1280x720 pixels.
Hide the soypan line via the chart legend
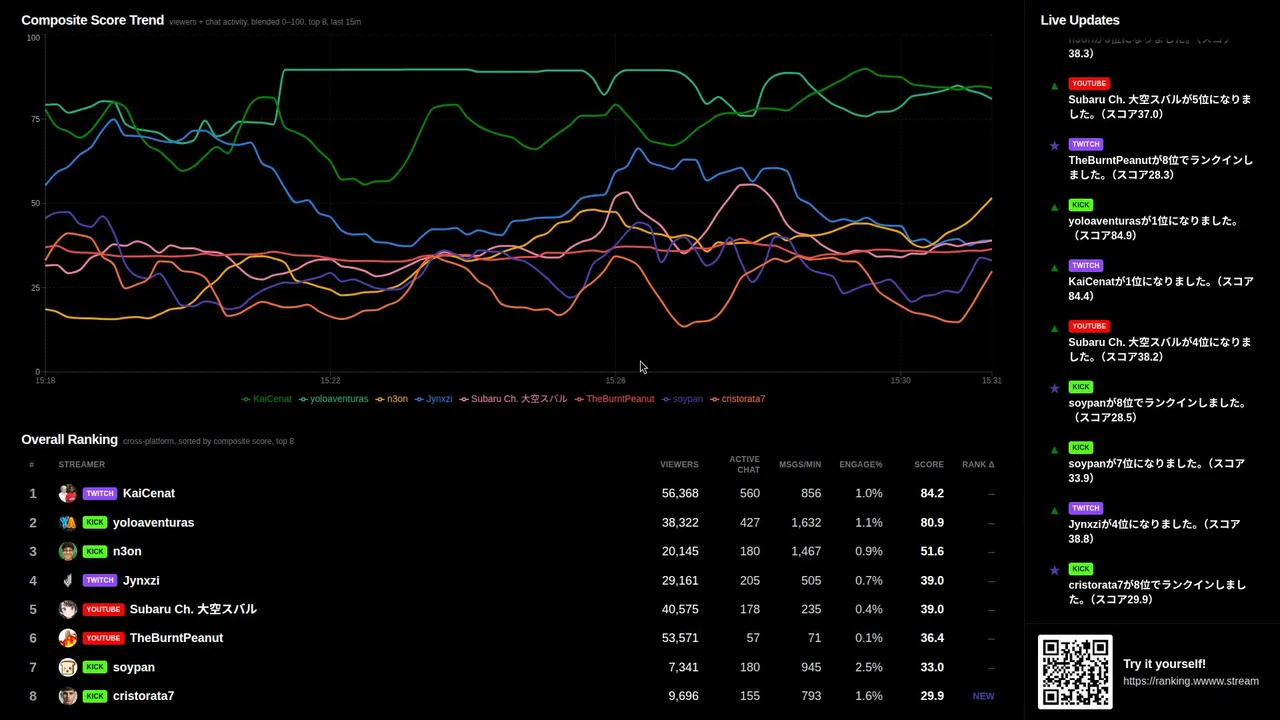tap(682, 399)
